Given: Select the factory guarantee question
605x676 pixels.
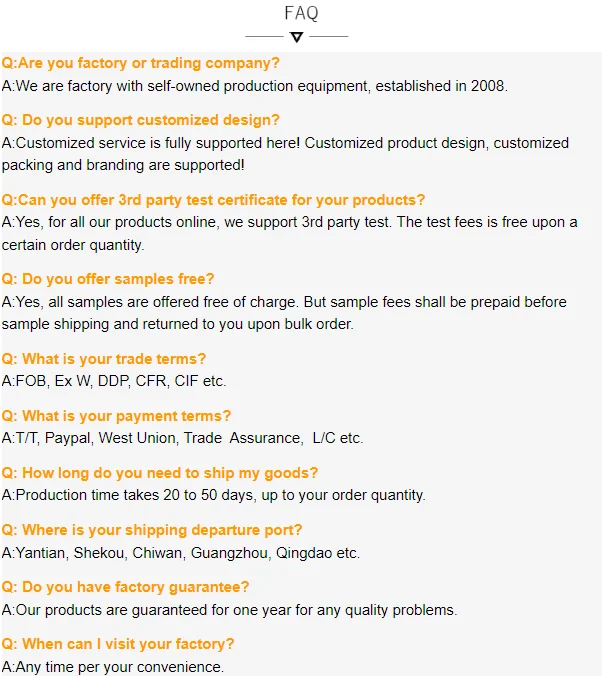Looking at the screenshot, I should point(125,587).
